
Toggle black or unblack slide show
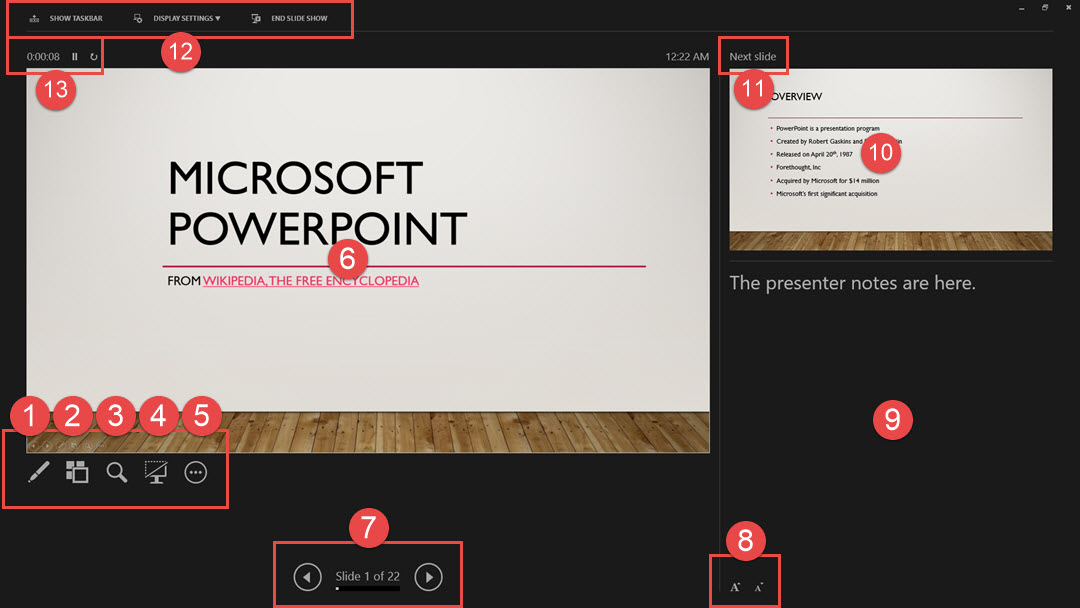click(156, 473)
